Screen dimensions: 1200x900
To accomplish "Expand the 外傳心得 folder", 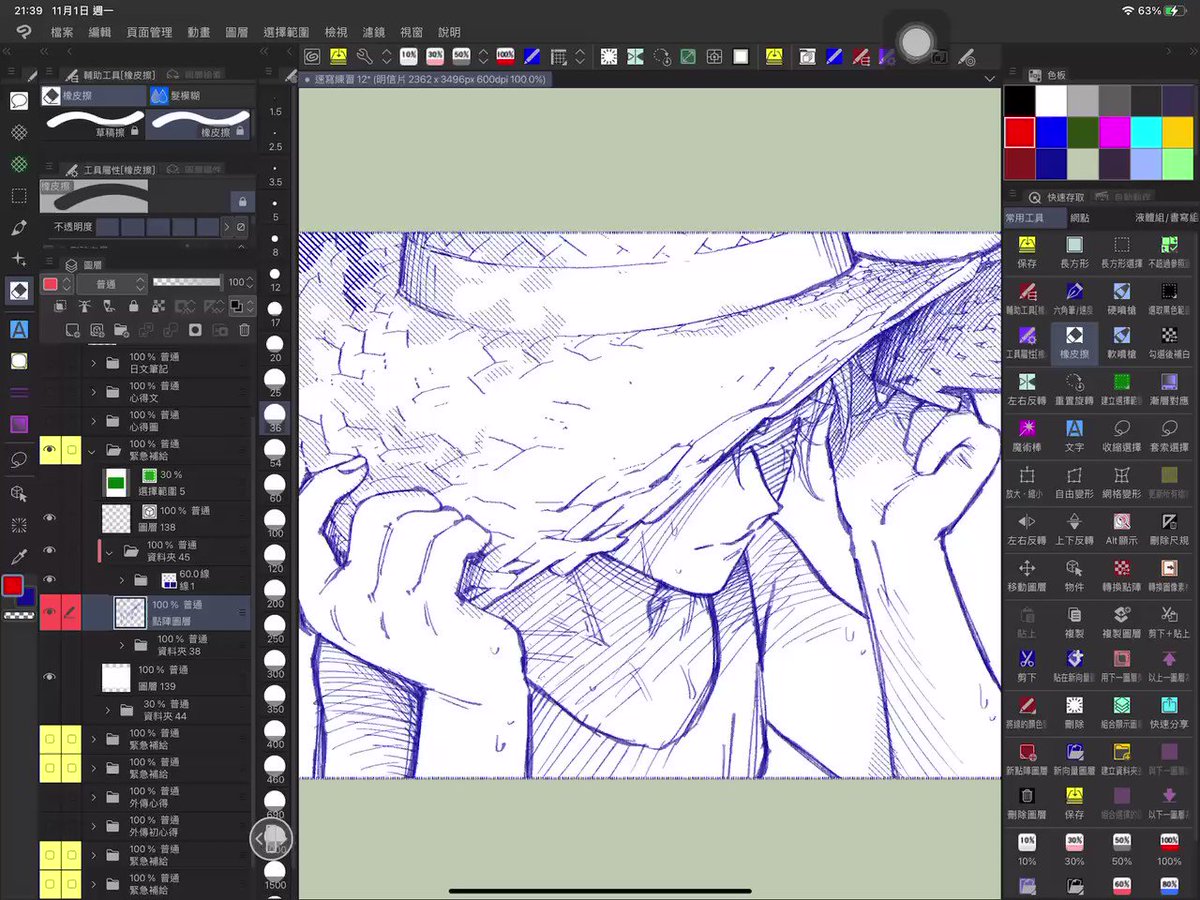I will 94,797.
